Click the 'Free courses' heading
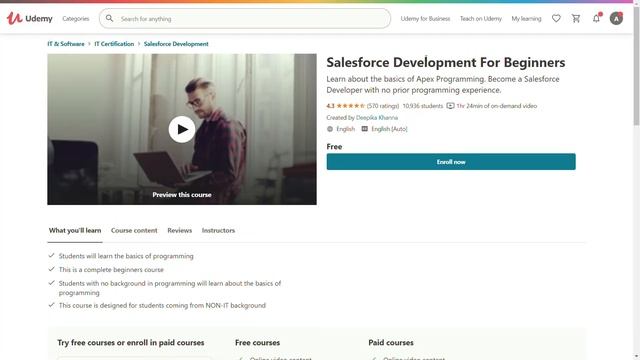640x360 pixels. [258, 342]
